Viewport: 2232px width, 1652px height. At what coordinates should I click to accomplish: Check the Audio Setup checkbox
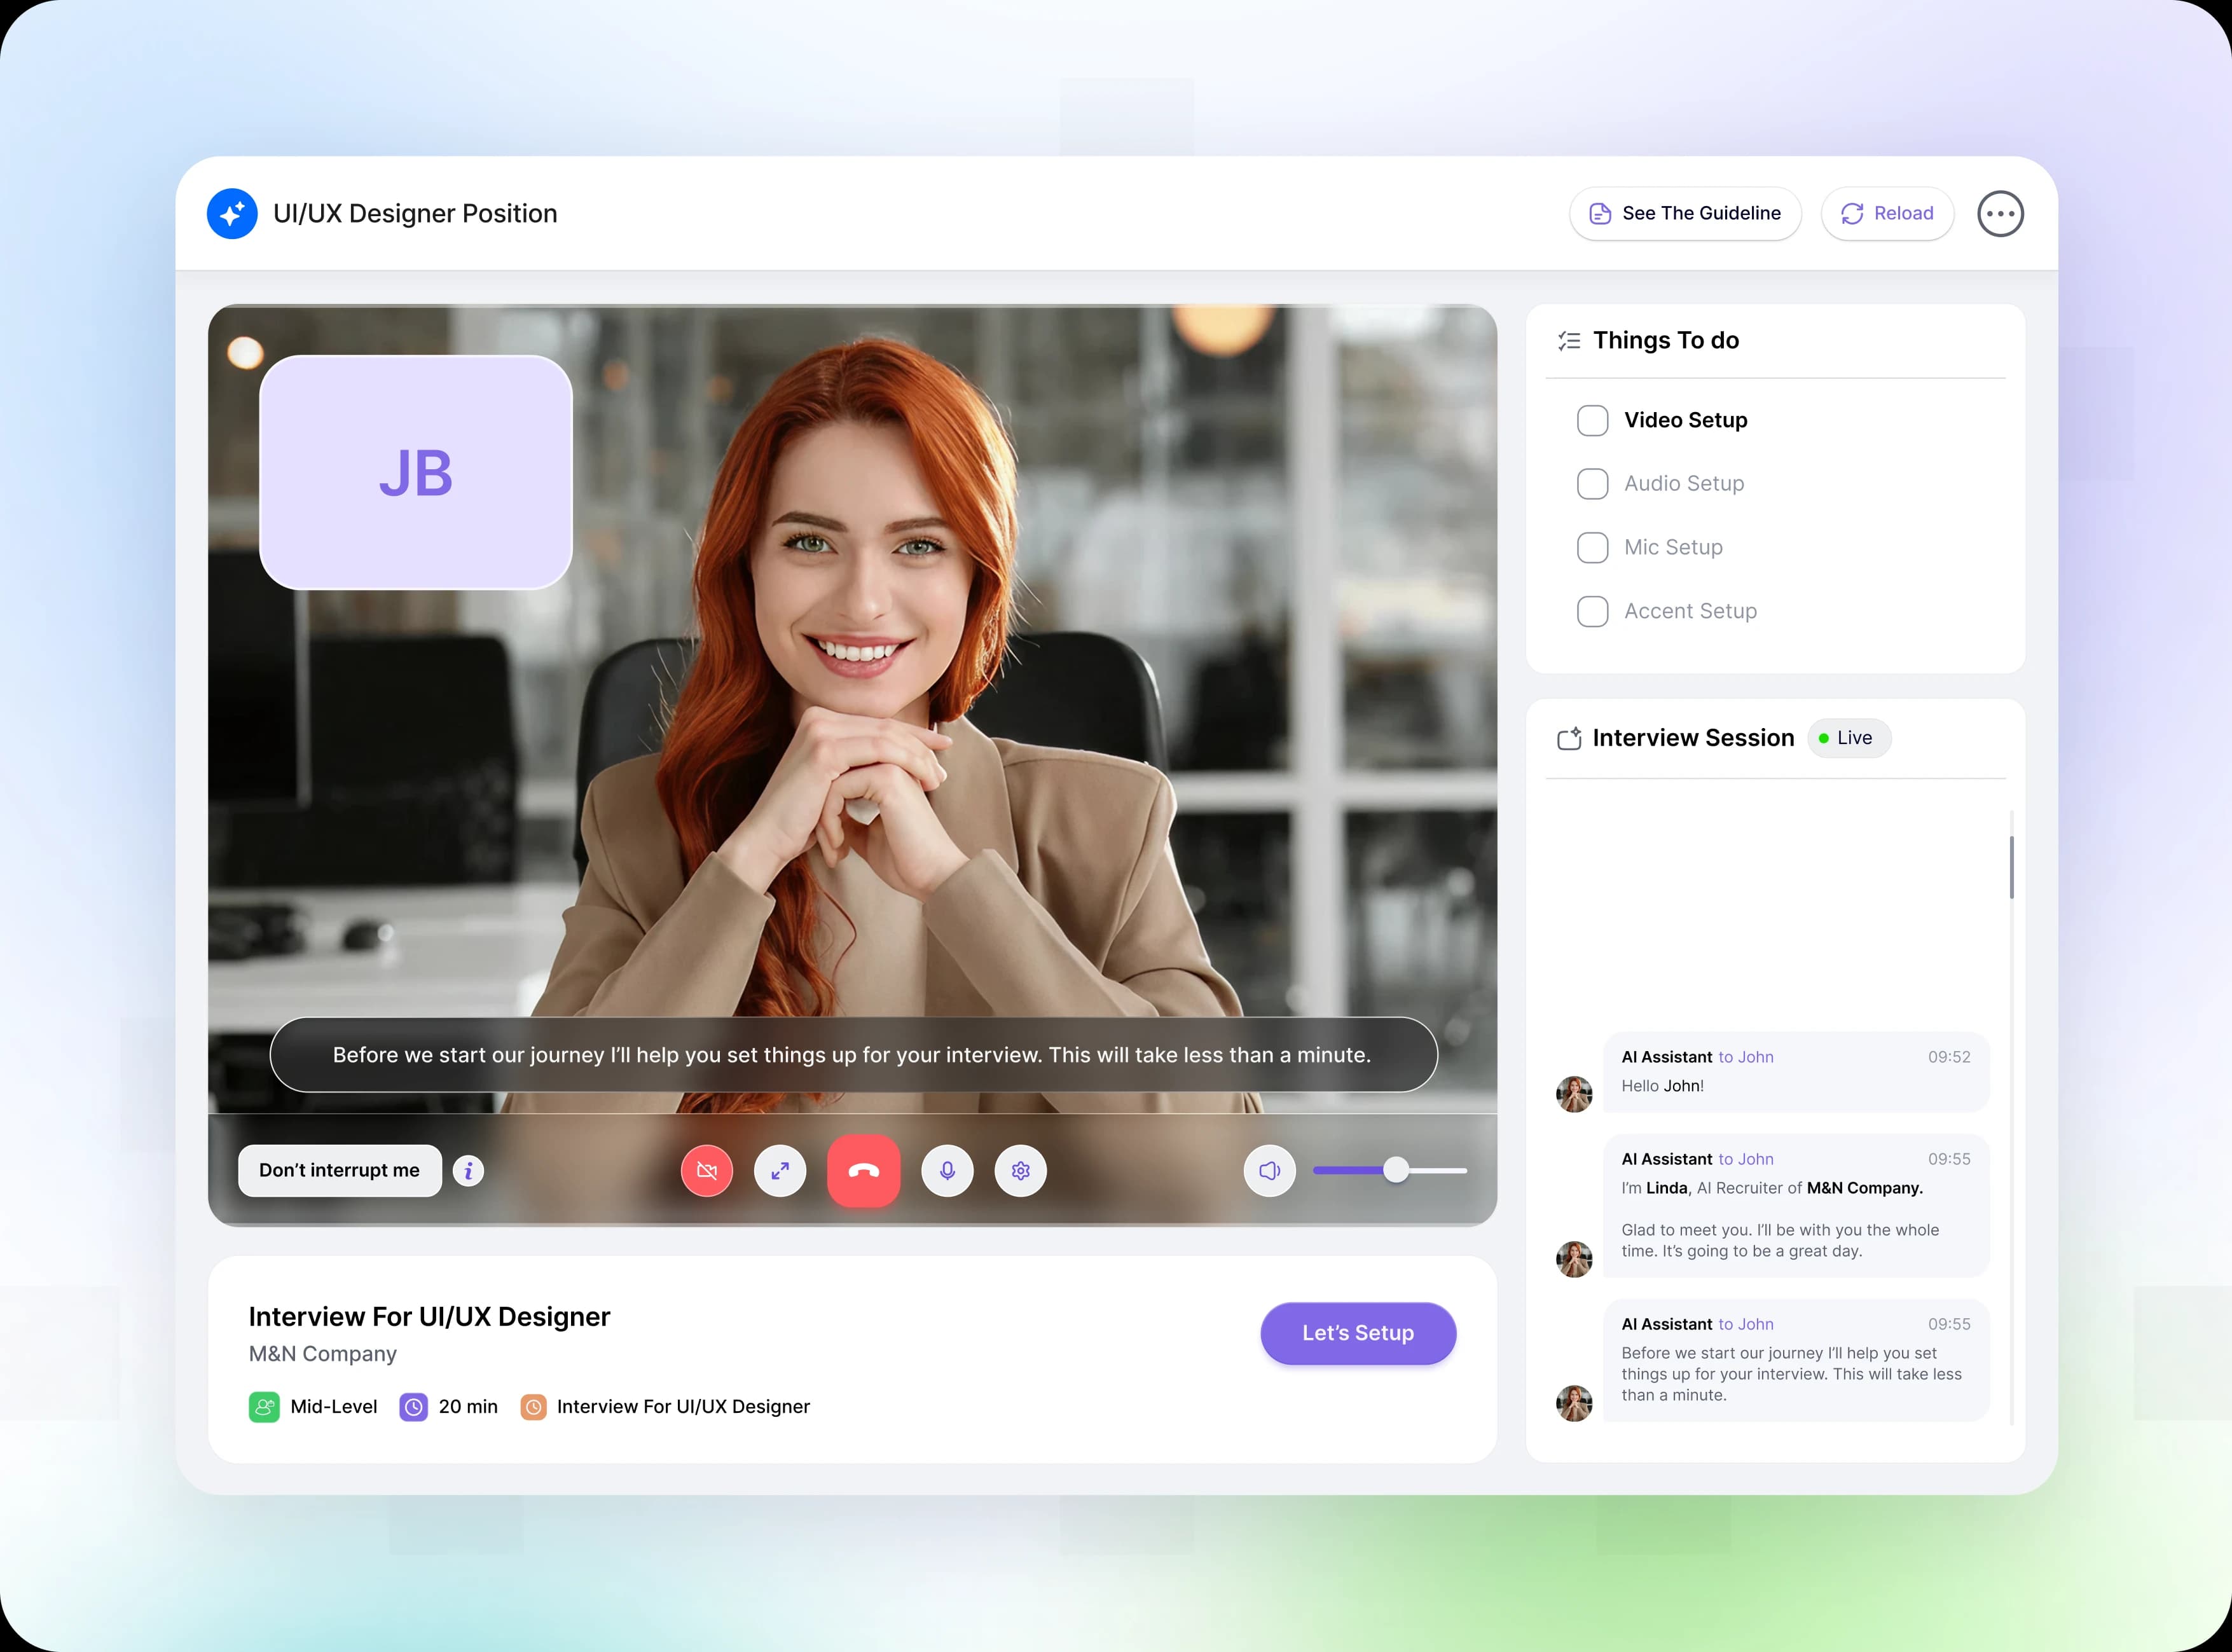(x=1592, y=484)
